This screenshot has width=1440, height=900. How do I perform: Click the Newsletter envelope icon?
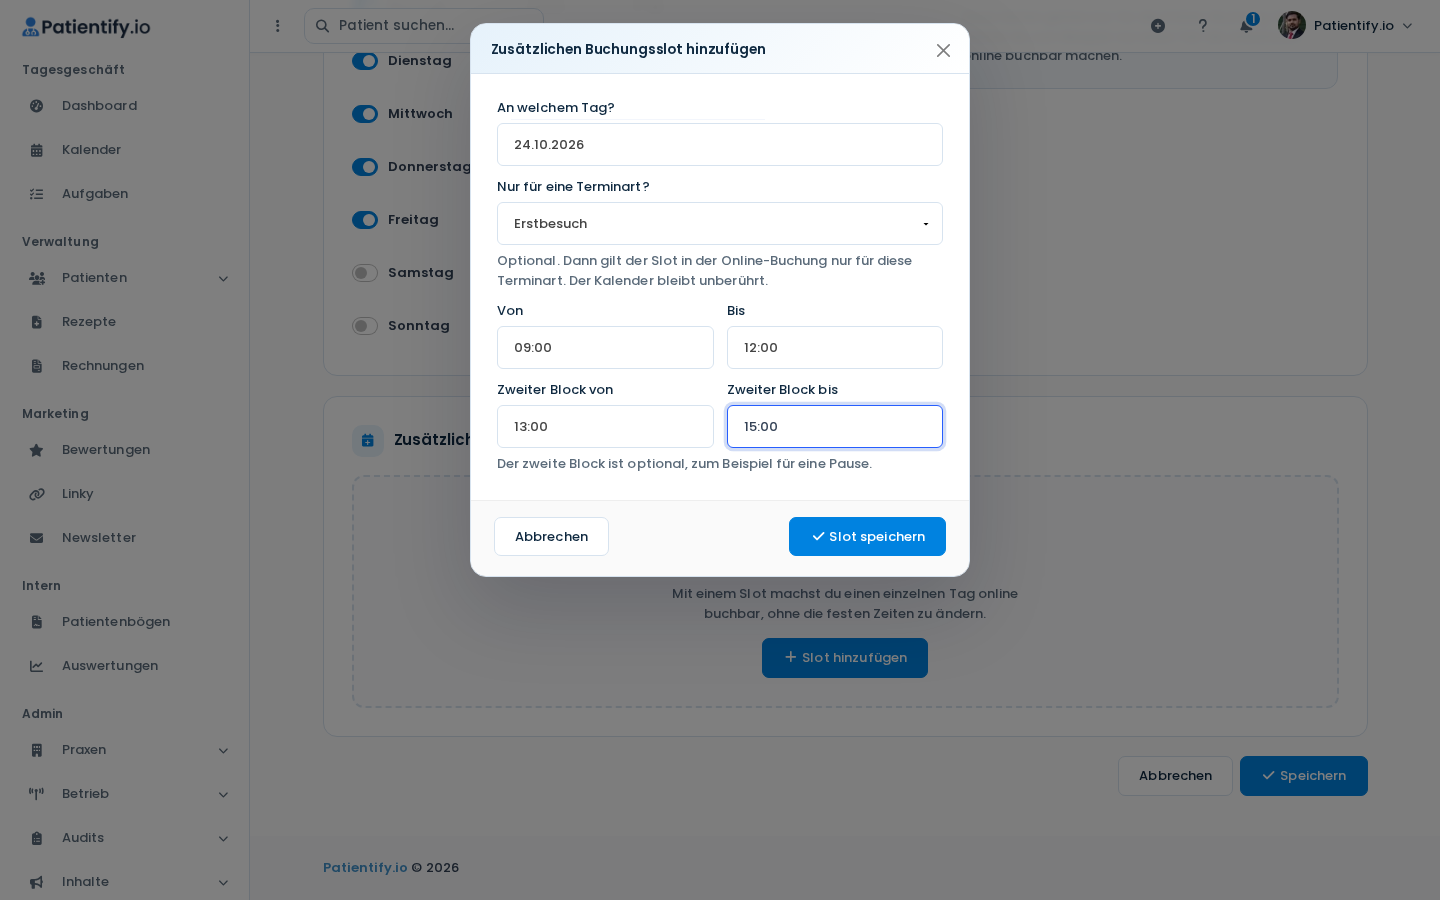pos(37,538)
